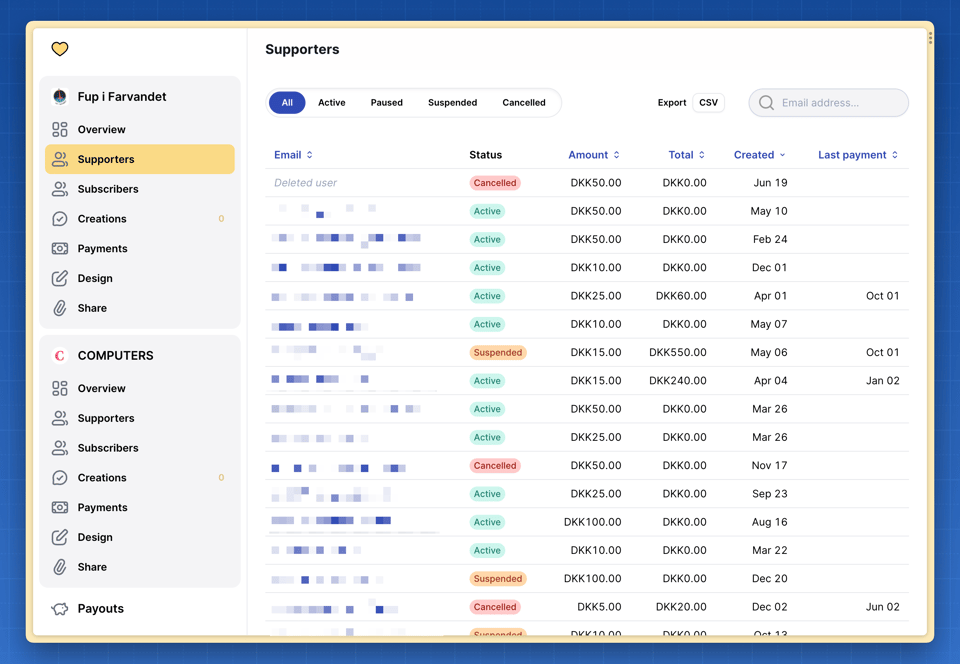The image size is (960, 664).
Task: Click the "Jun 02" last payment date
Action: (882, 607)
